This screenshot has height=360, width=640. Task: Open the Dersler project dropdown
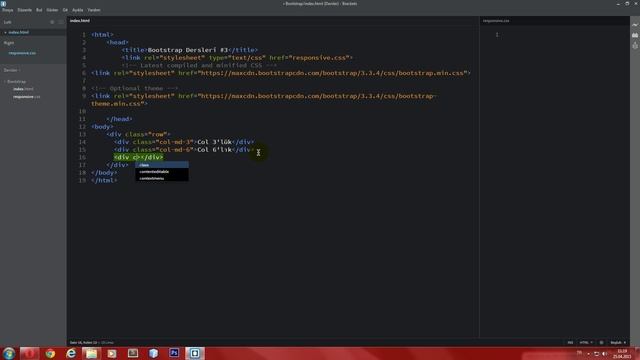(13, 70)
